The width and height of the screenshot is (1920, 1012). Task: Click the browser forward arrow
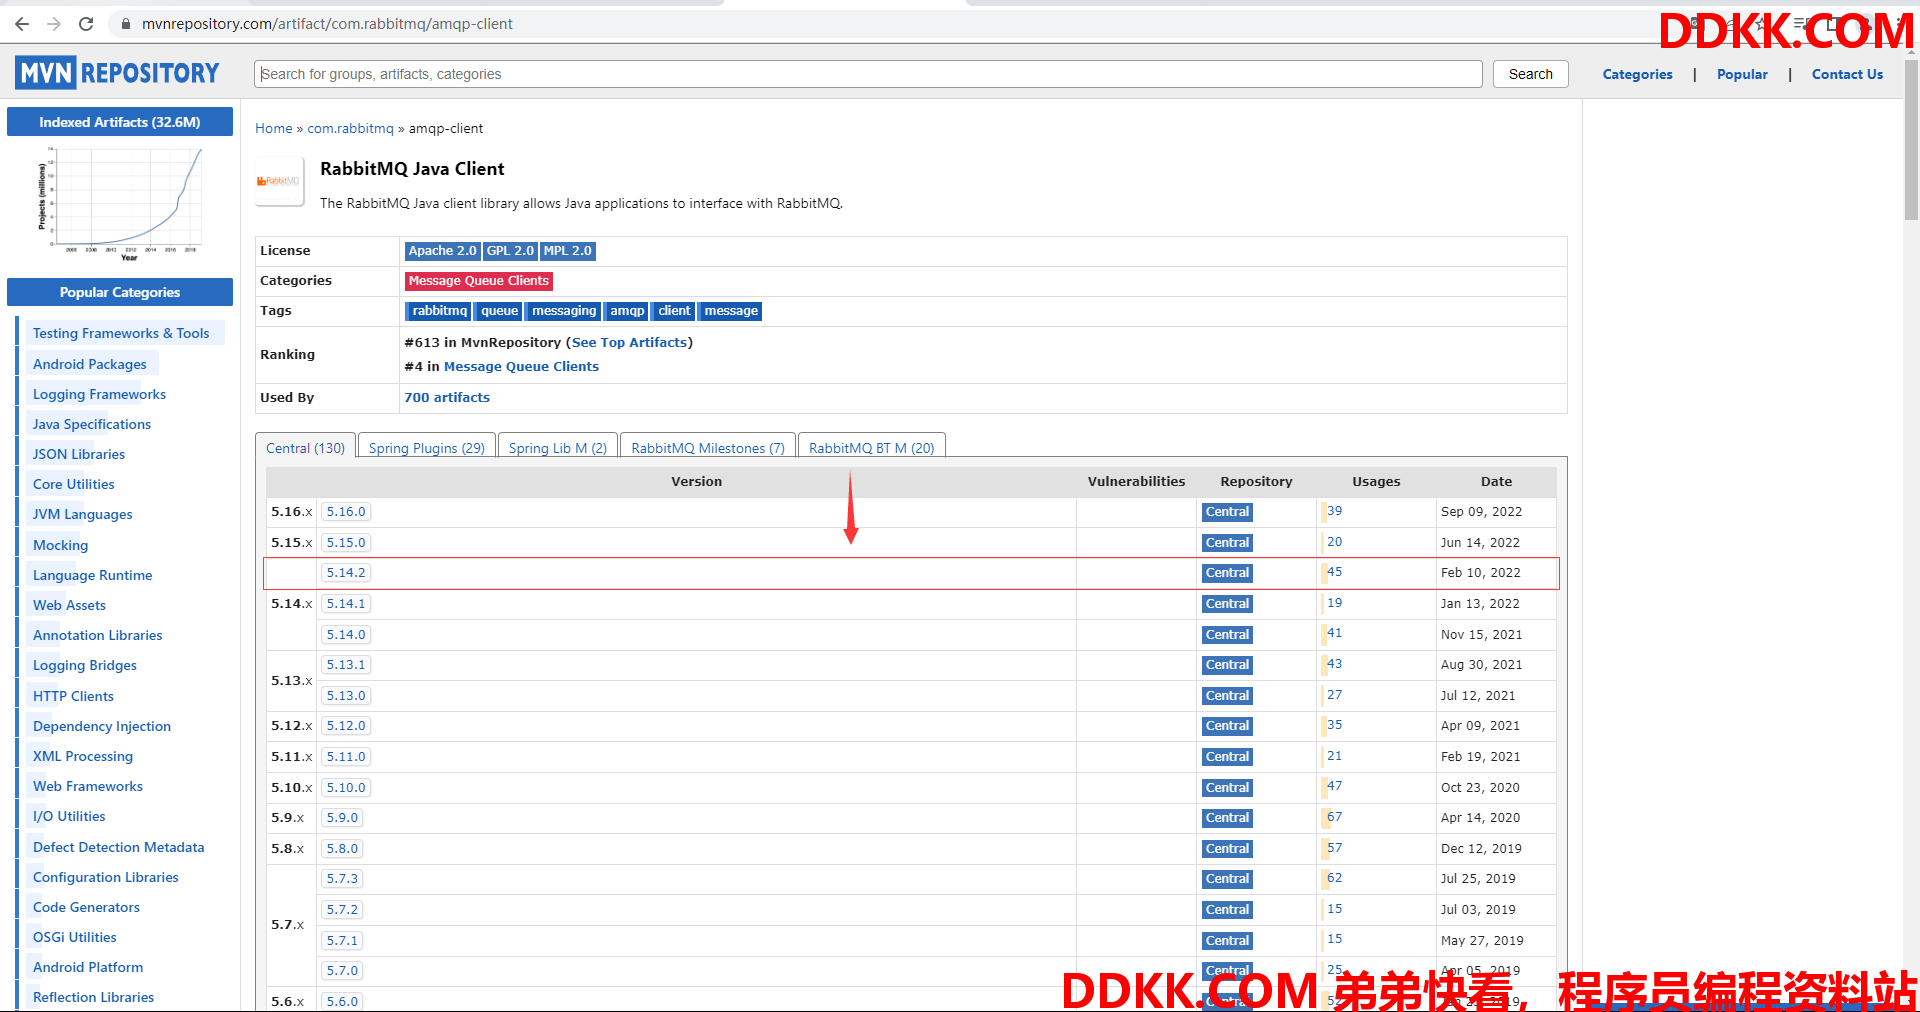pyautogui.click(x=54, y=24)
